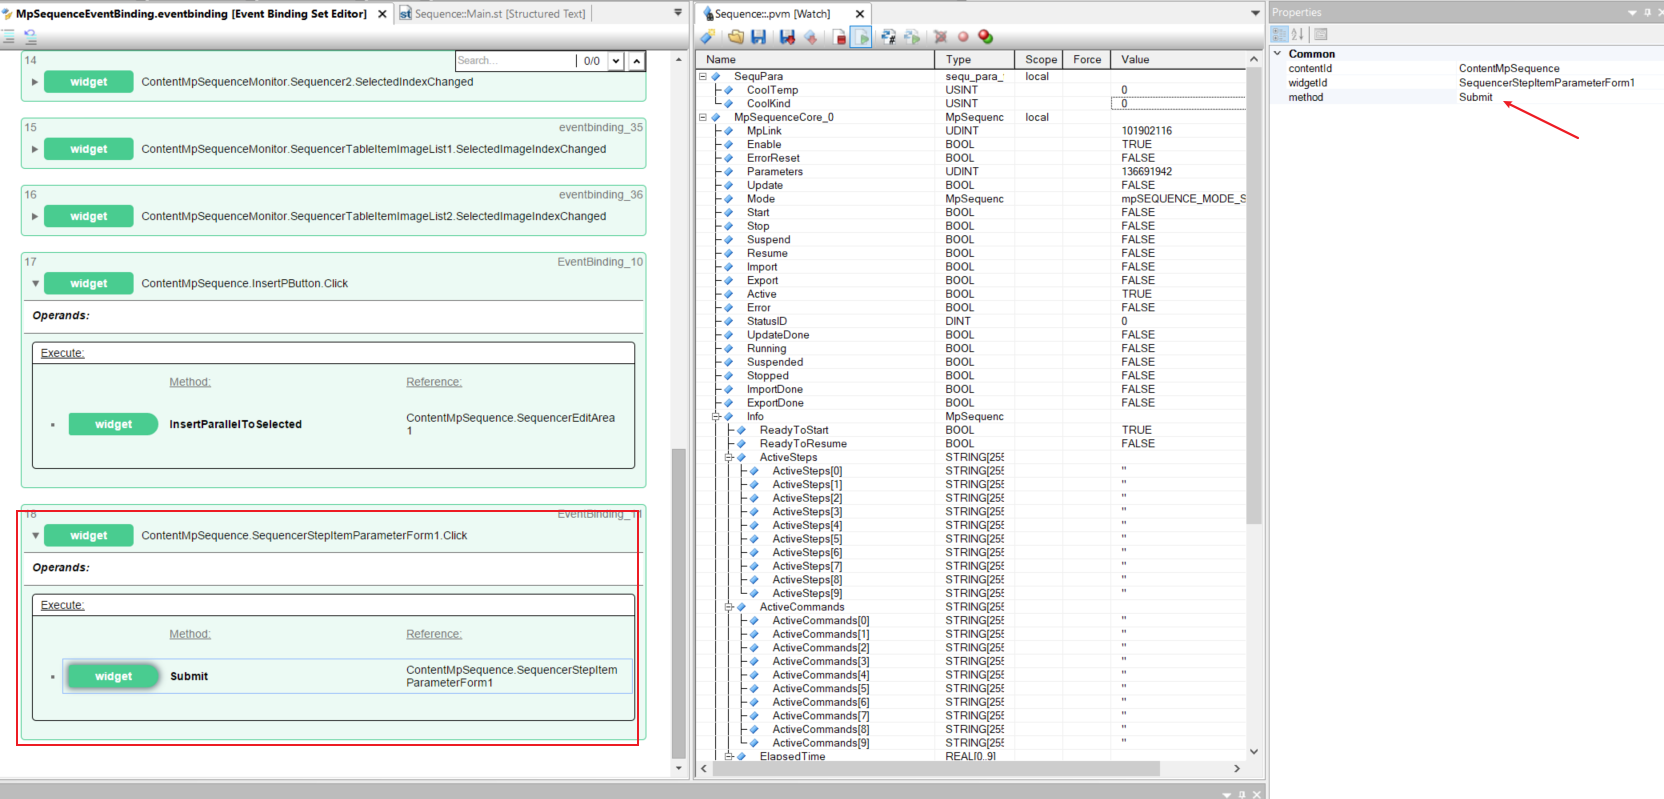This screenshot has width=1664, height=799.
Task: Click the save-with-red-marker floppy icon in Watch toolbar
Action: point(787,37)
